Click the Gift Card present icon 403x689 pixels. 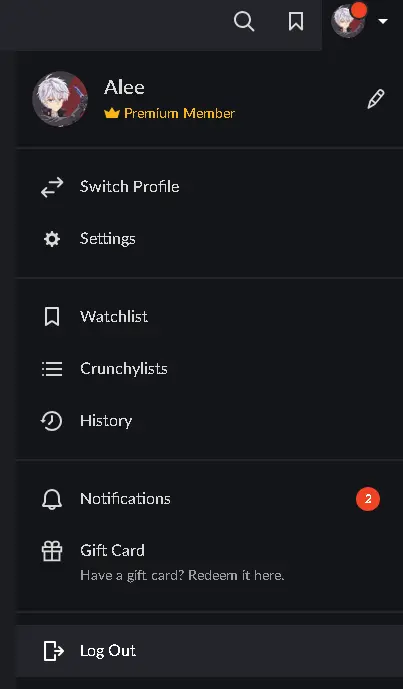click(52, 551)
